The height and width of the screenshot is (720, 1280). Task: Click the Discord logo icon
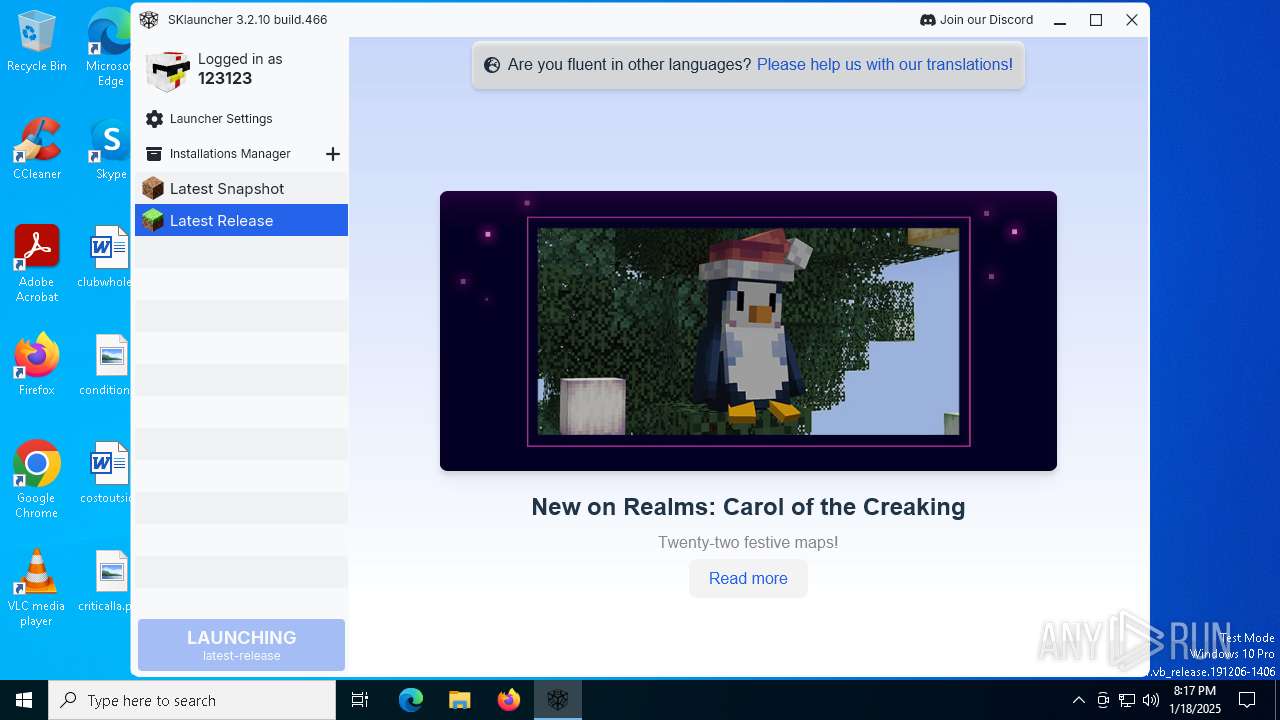(x=927, y=20)
